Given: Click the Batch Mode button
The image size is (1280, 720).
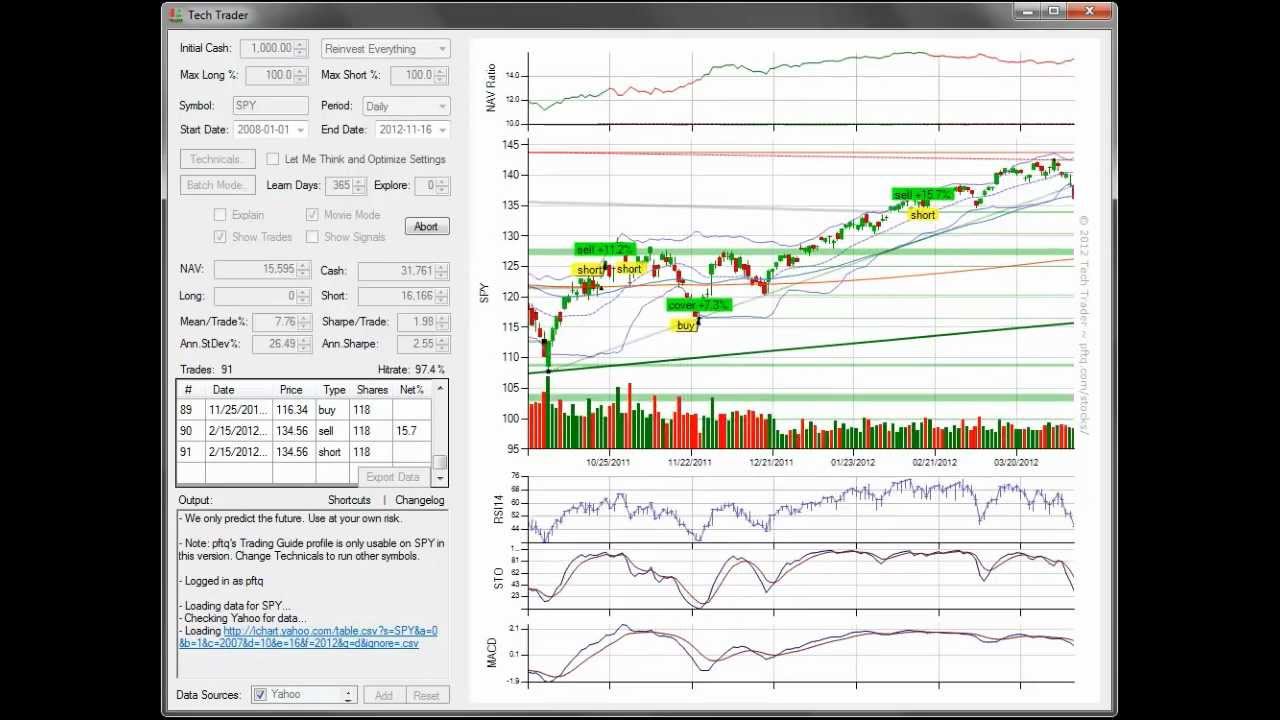Looking at the screenshot, I should click(217, 185).
